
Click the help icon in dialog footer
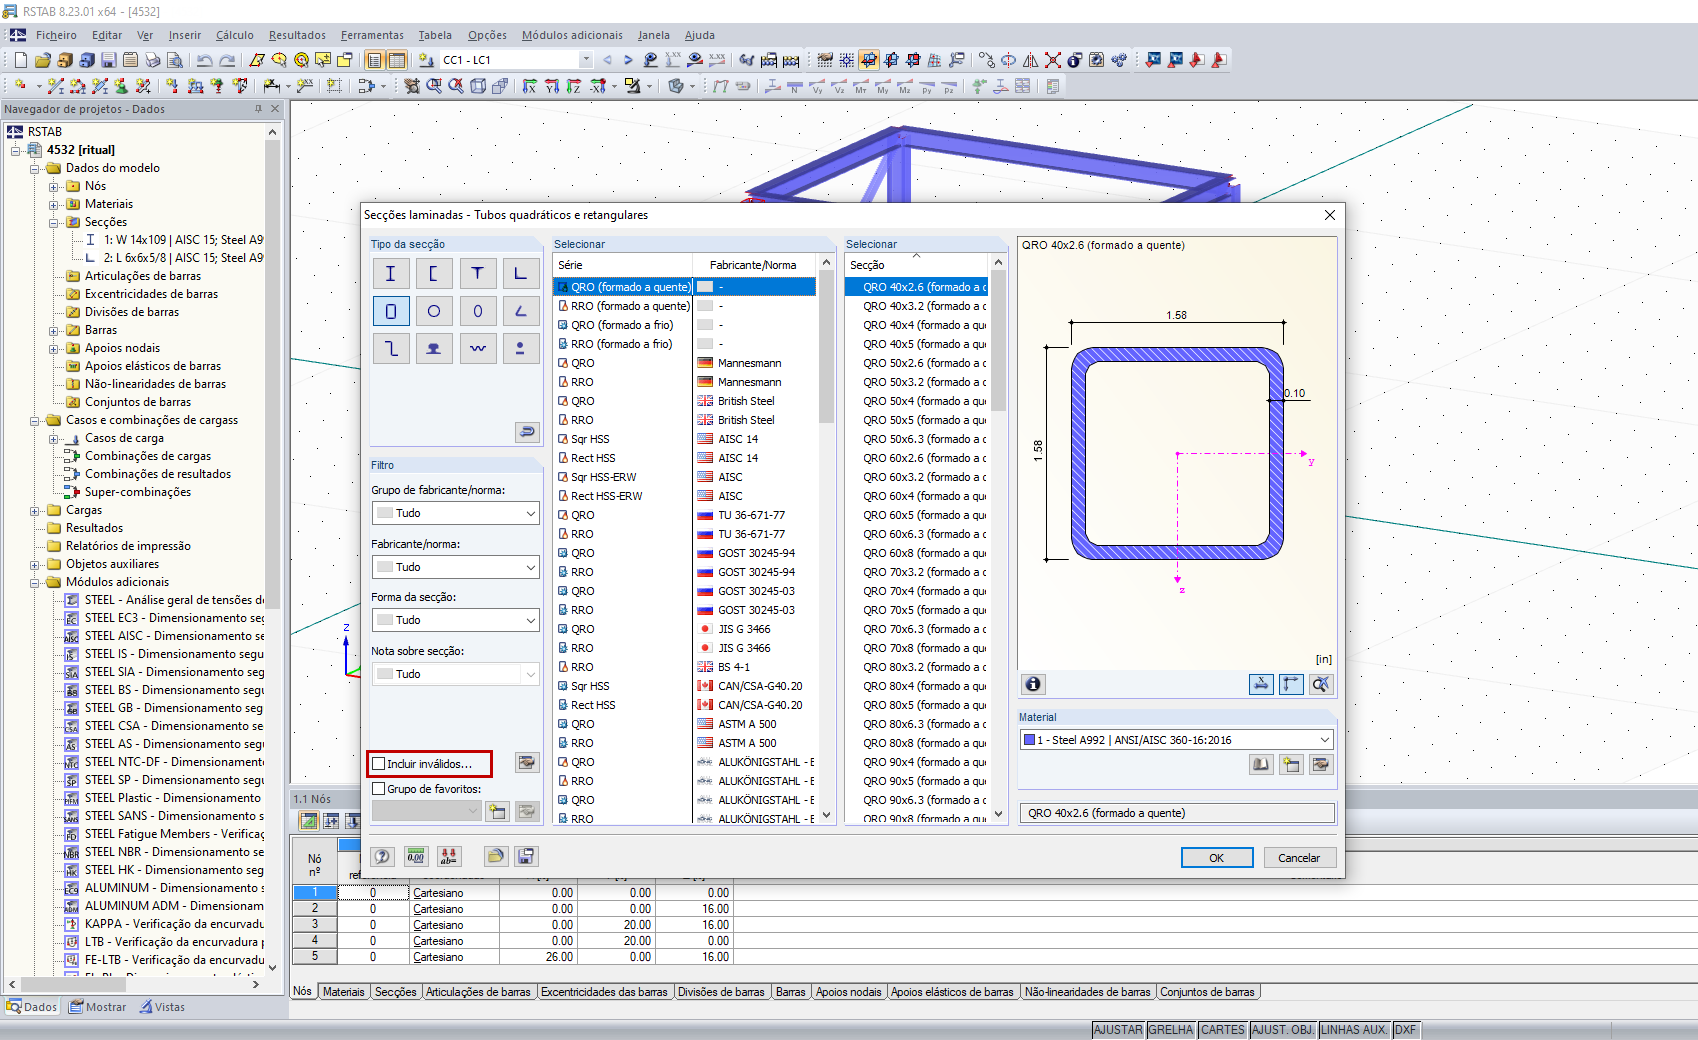382,857
